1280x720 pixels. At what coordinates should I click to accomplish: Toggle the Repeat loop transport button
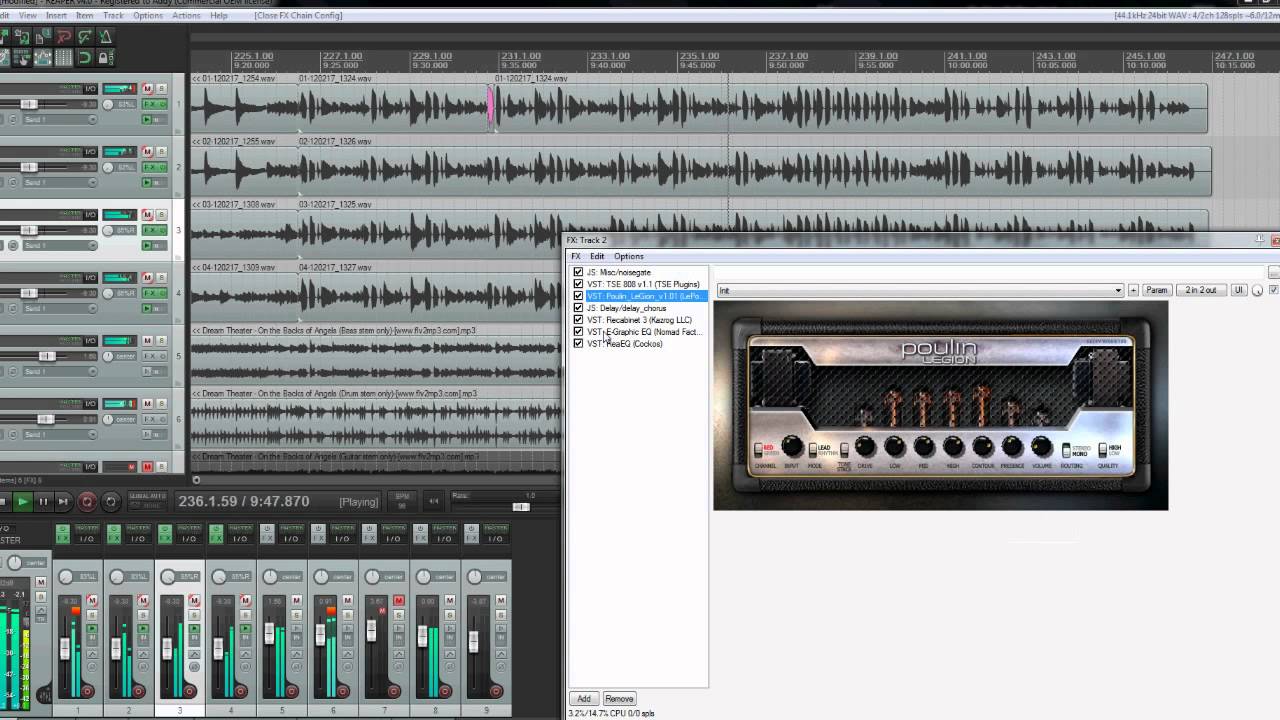111,502
